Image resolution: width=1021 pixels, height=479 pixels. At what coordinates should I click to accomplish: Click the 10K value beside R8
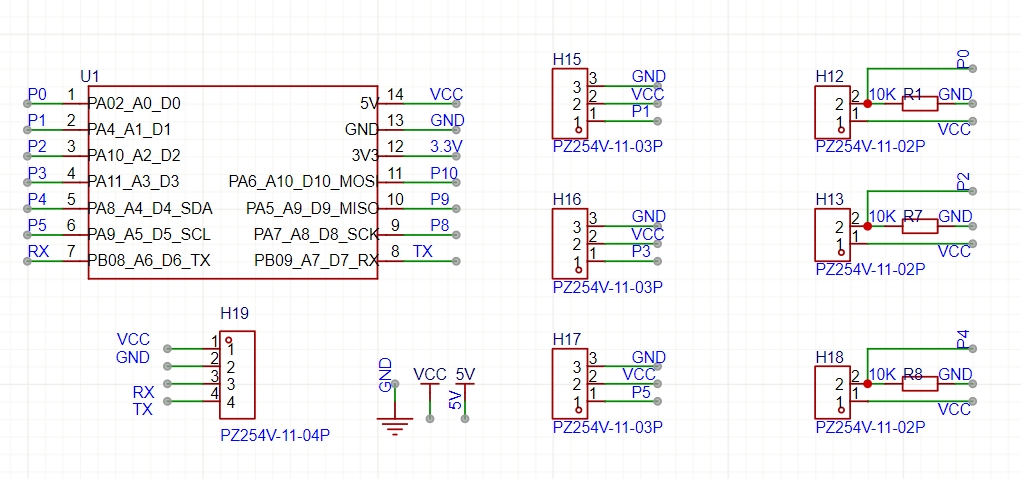(883, 374)
